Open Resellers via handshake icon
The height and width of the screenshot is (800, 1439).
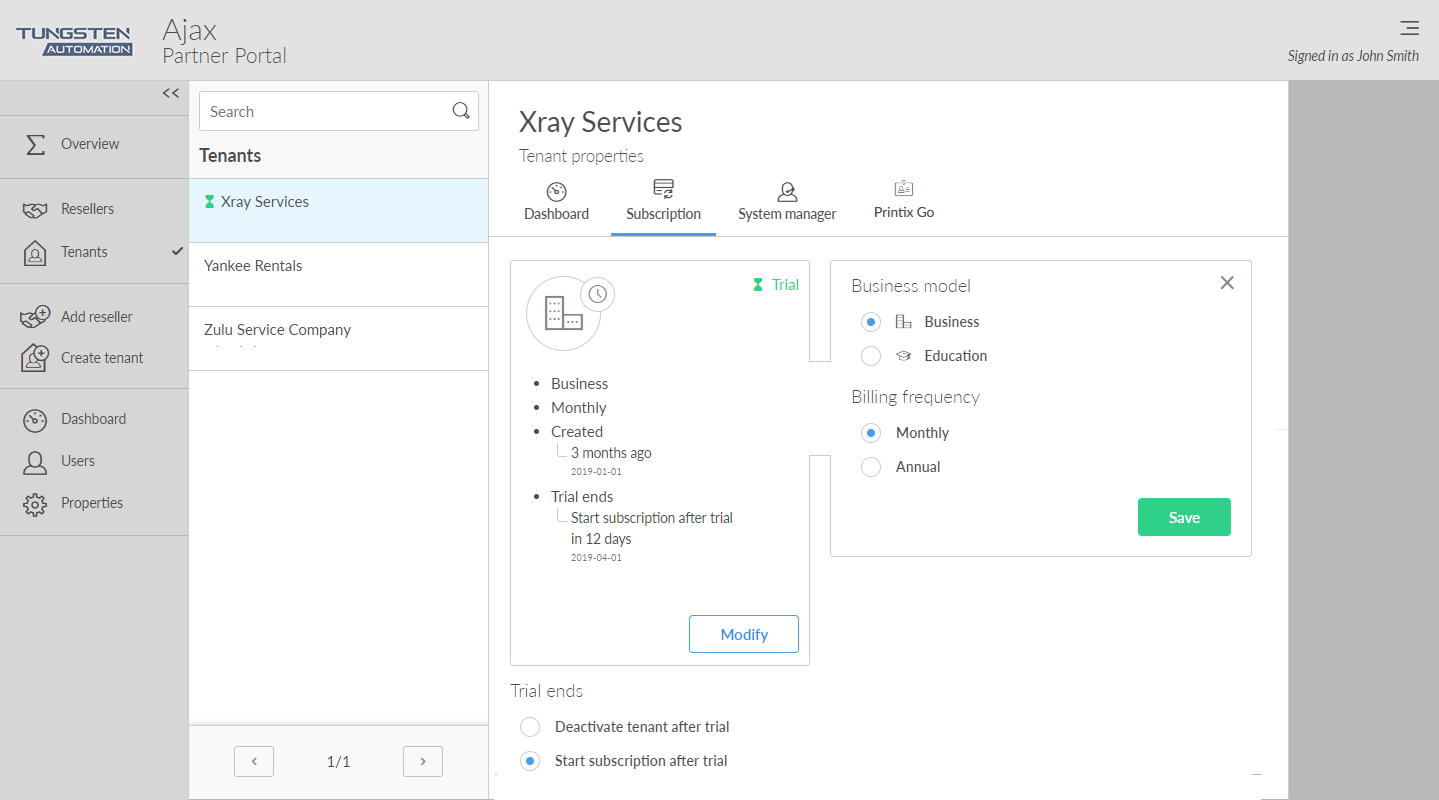tap(35, 210)
